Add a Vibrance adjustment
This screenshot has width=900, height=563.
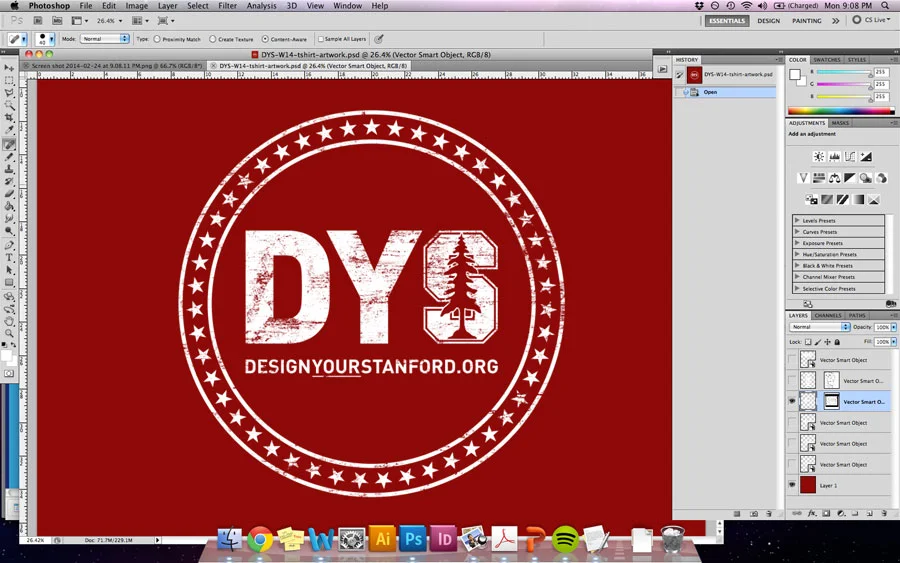tap(803, 178)
